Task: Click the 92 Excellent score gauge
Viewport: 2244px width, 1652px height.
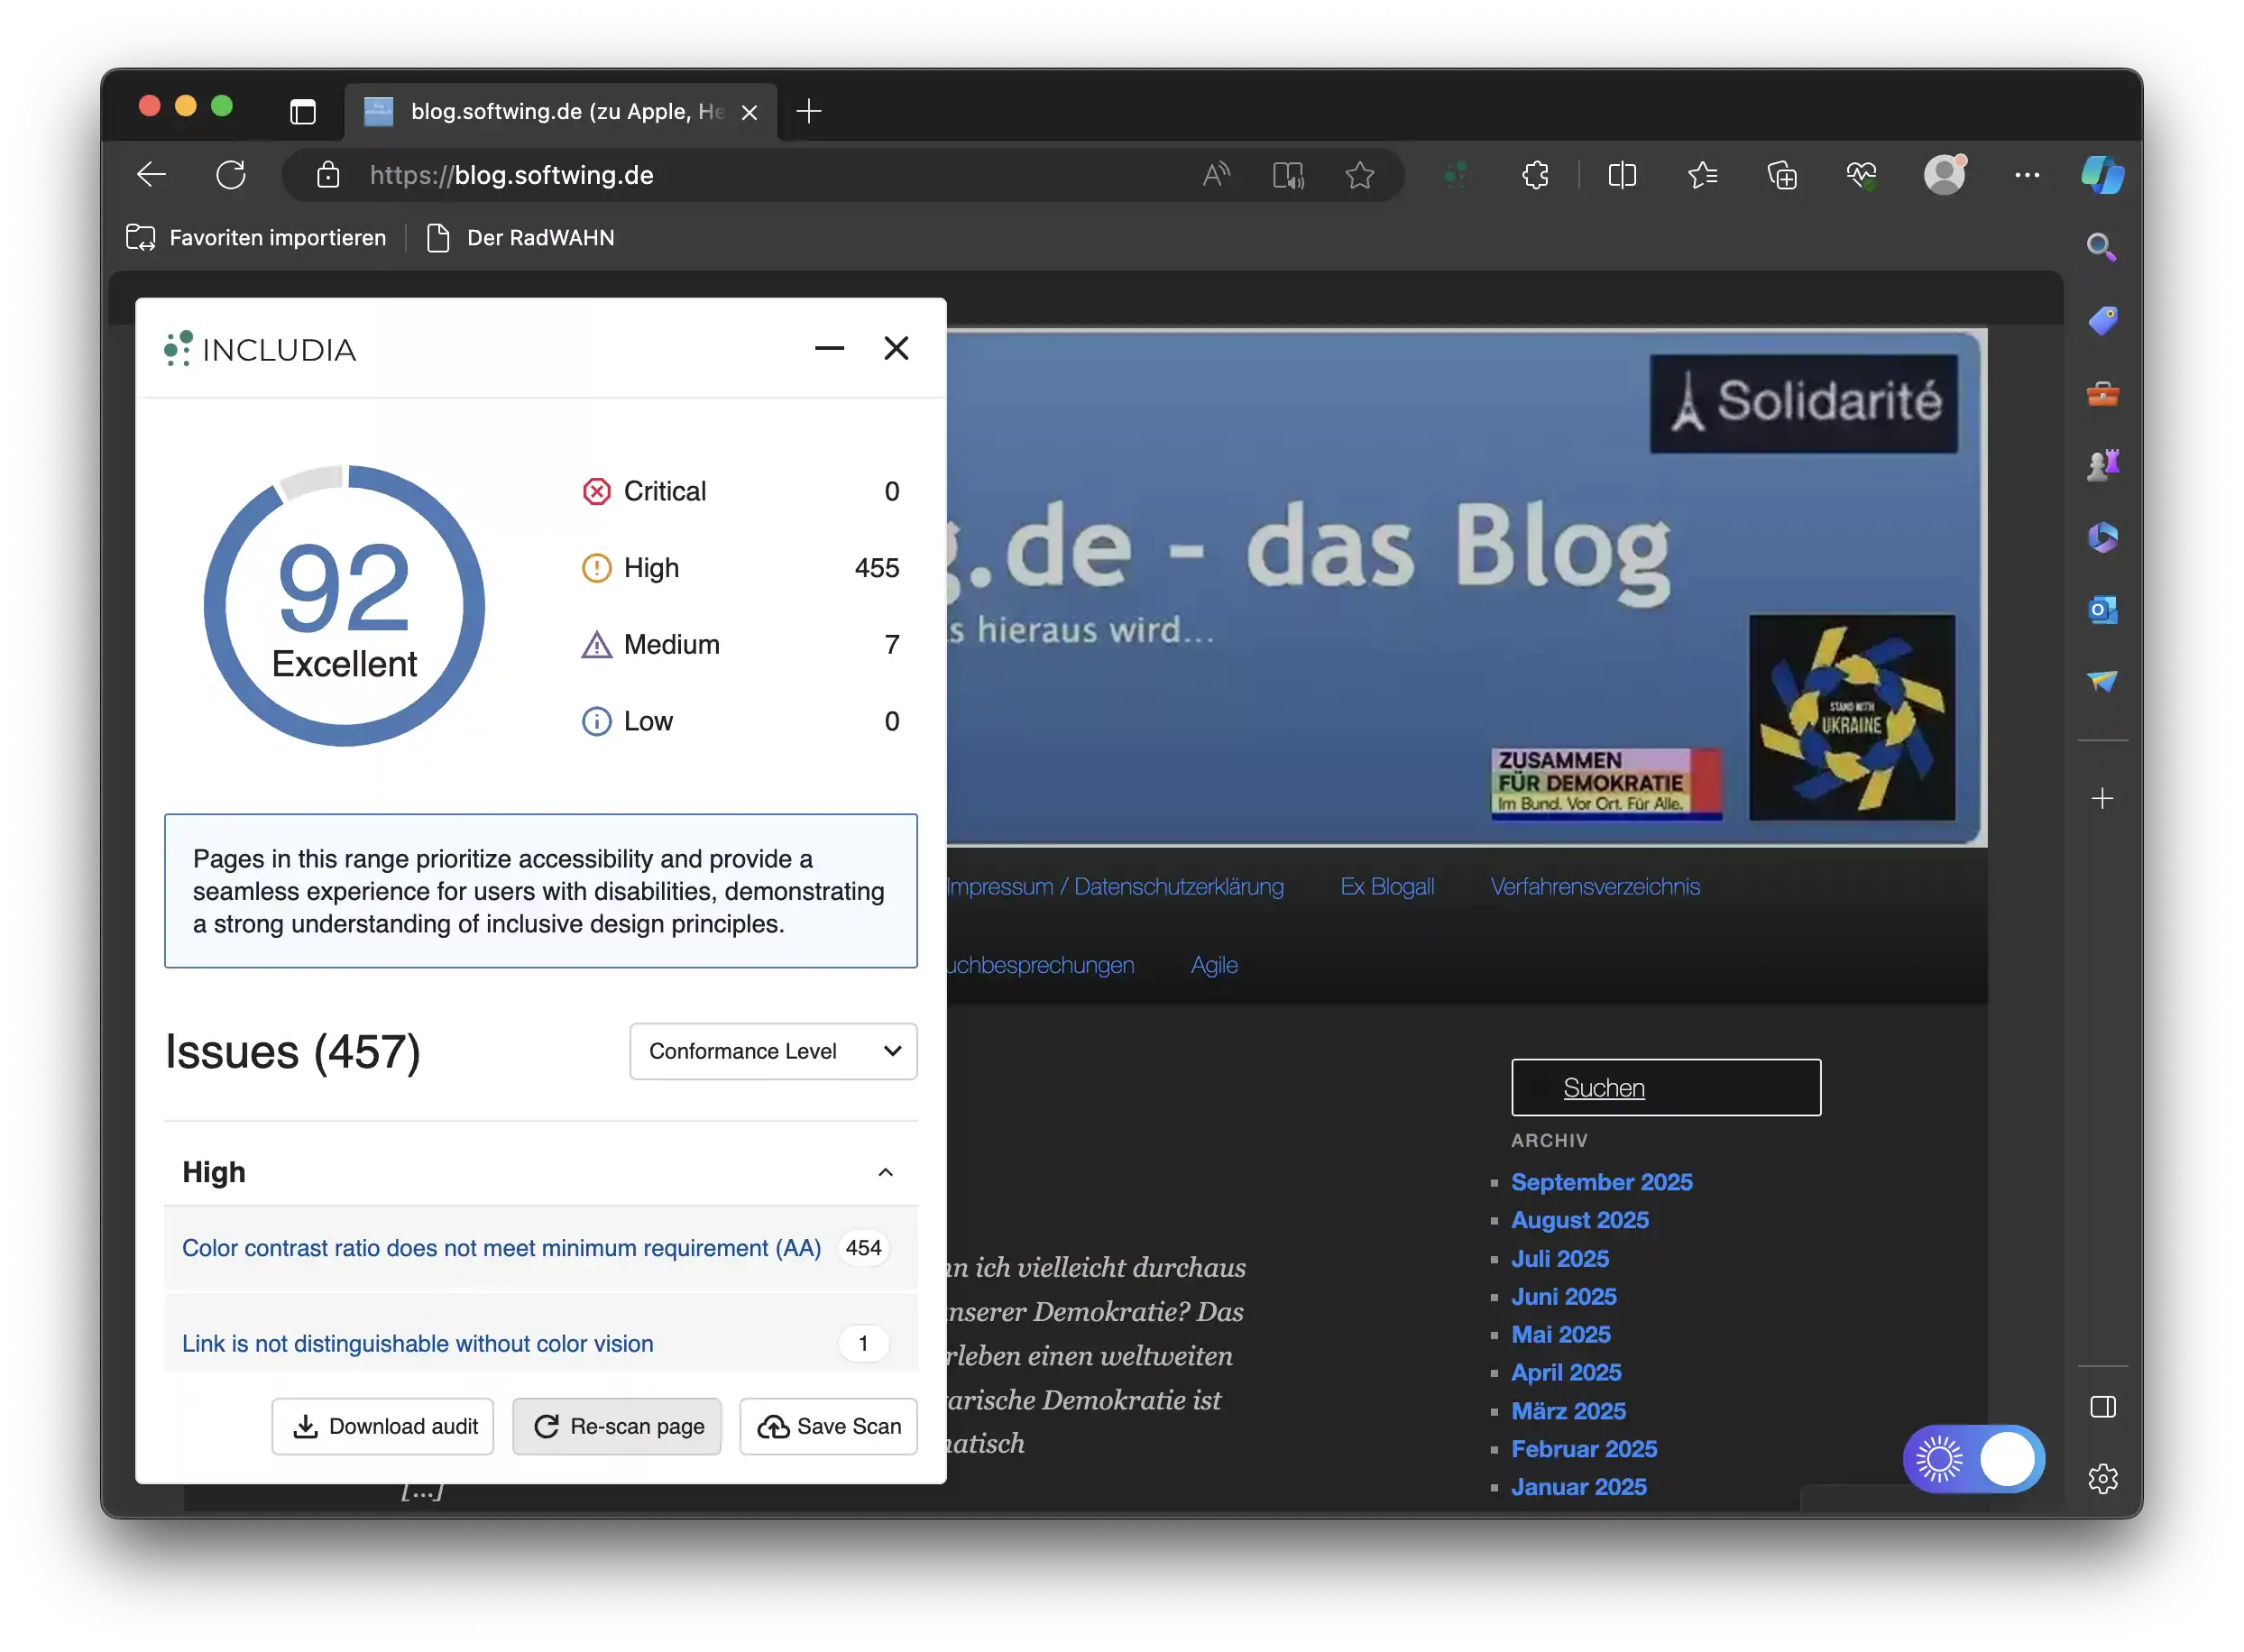Action: (x=344, y=606)
